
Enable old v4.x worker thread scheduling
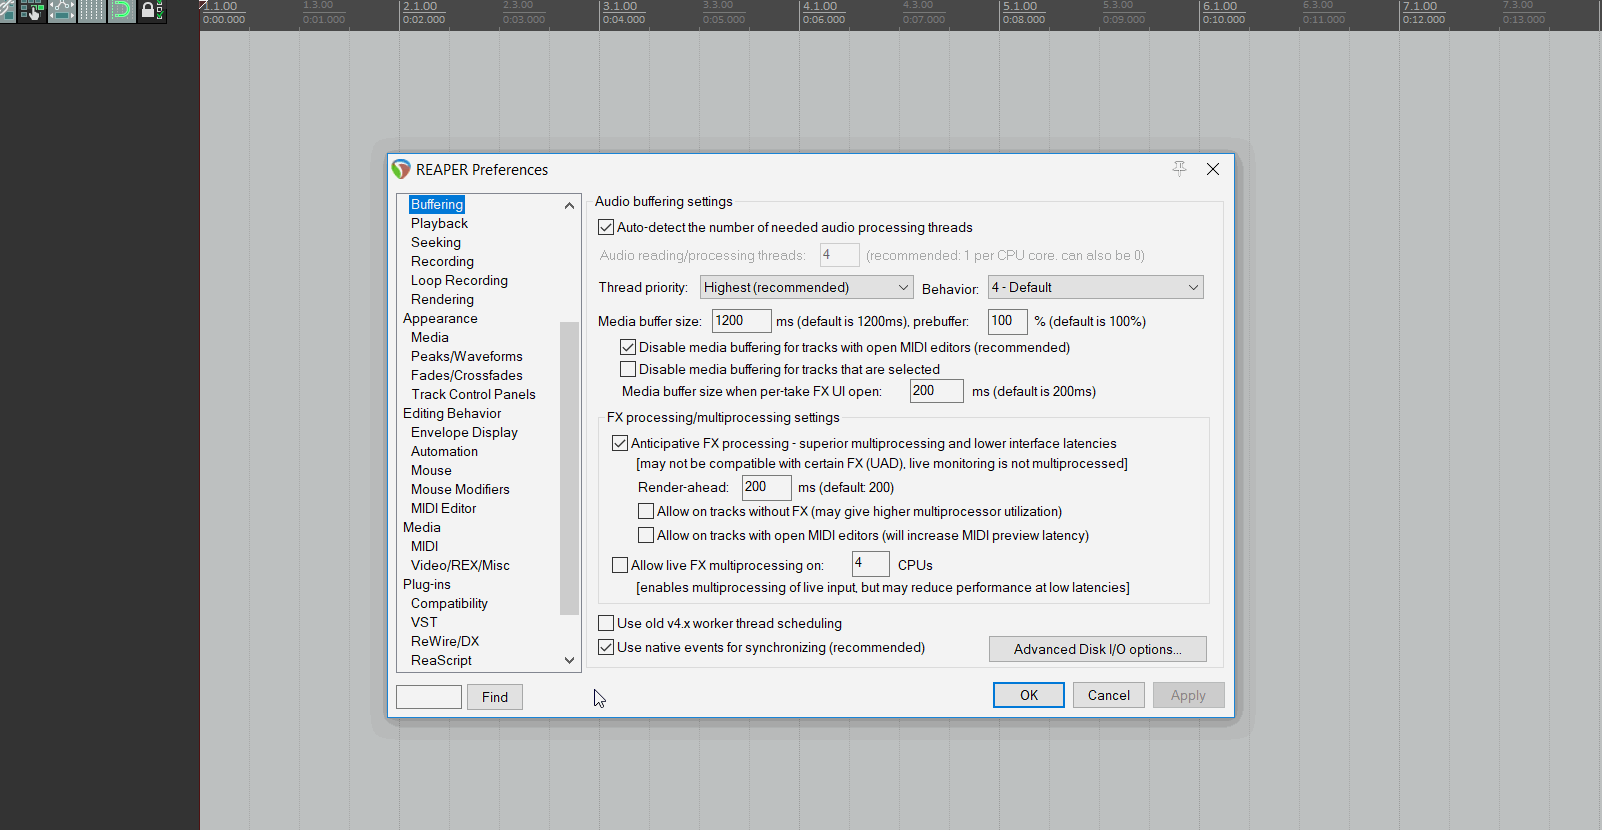coord(606,623)
